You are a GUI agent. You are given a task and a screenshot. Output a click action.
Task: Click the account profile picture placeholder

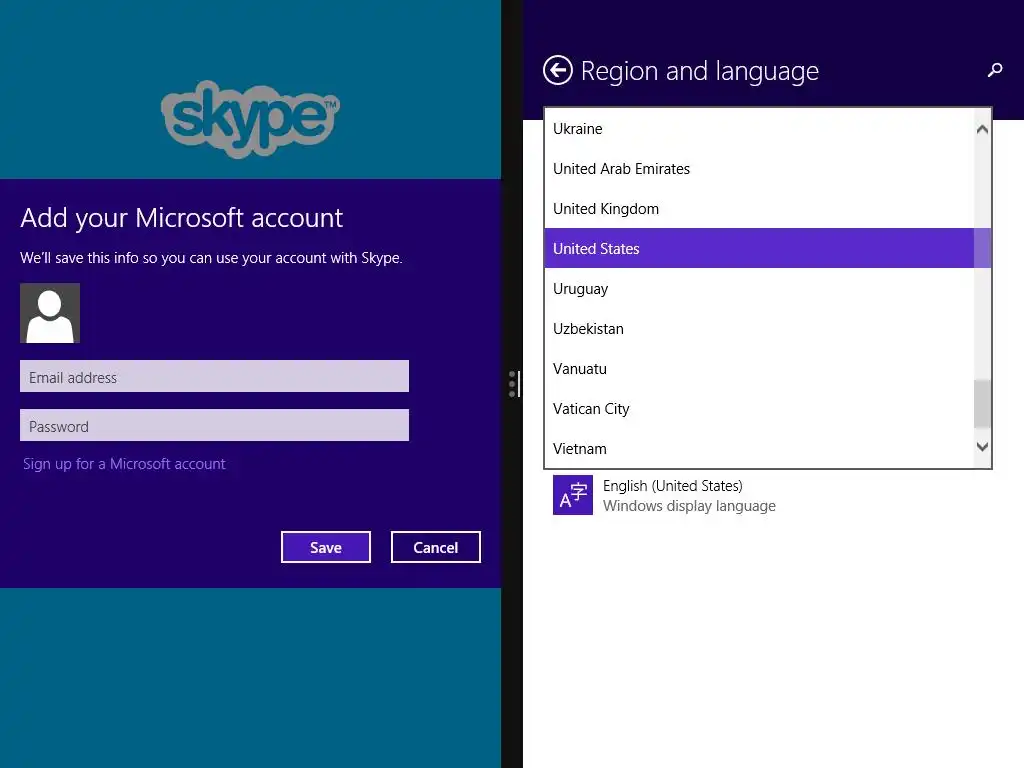coord(50,313)
